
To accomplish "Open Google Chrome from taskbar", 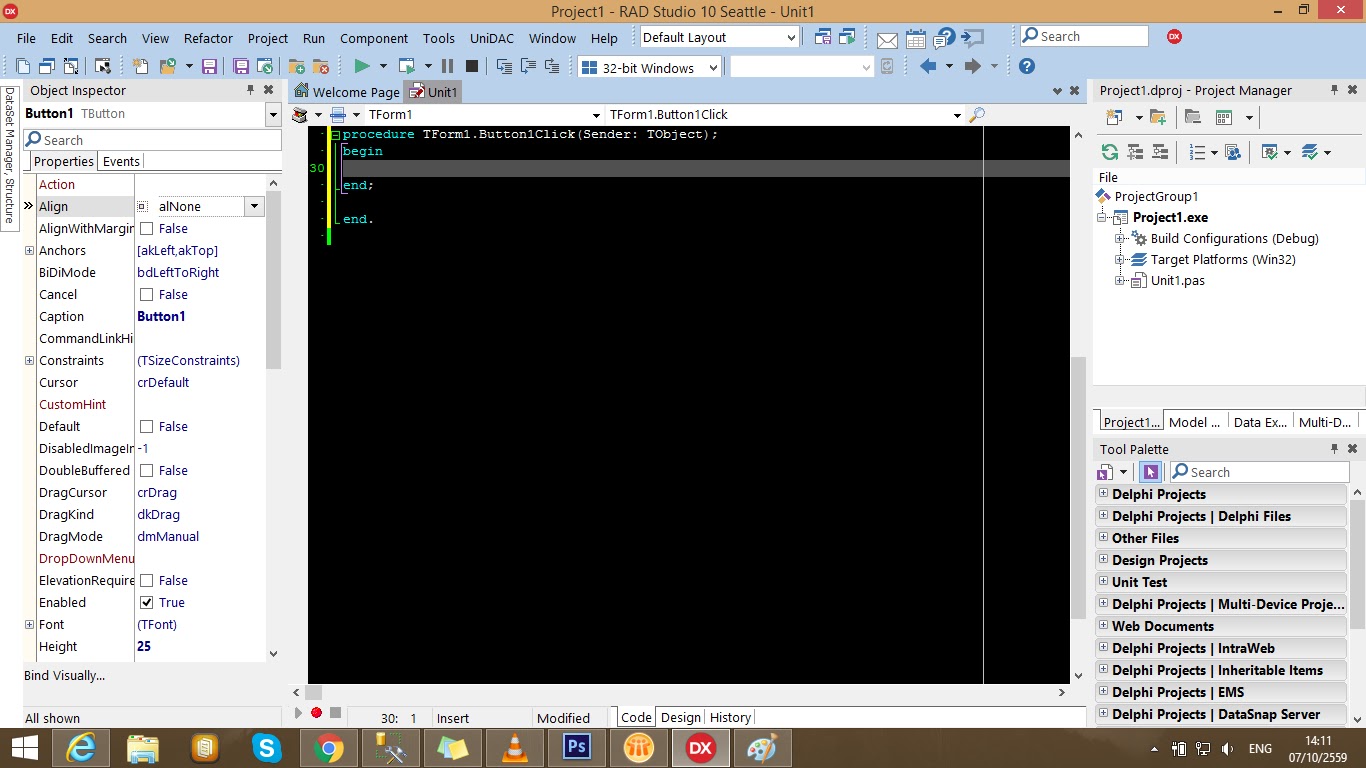I will tap(328, 747).
